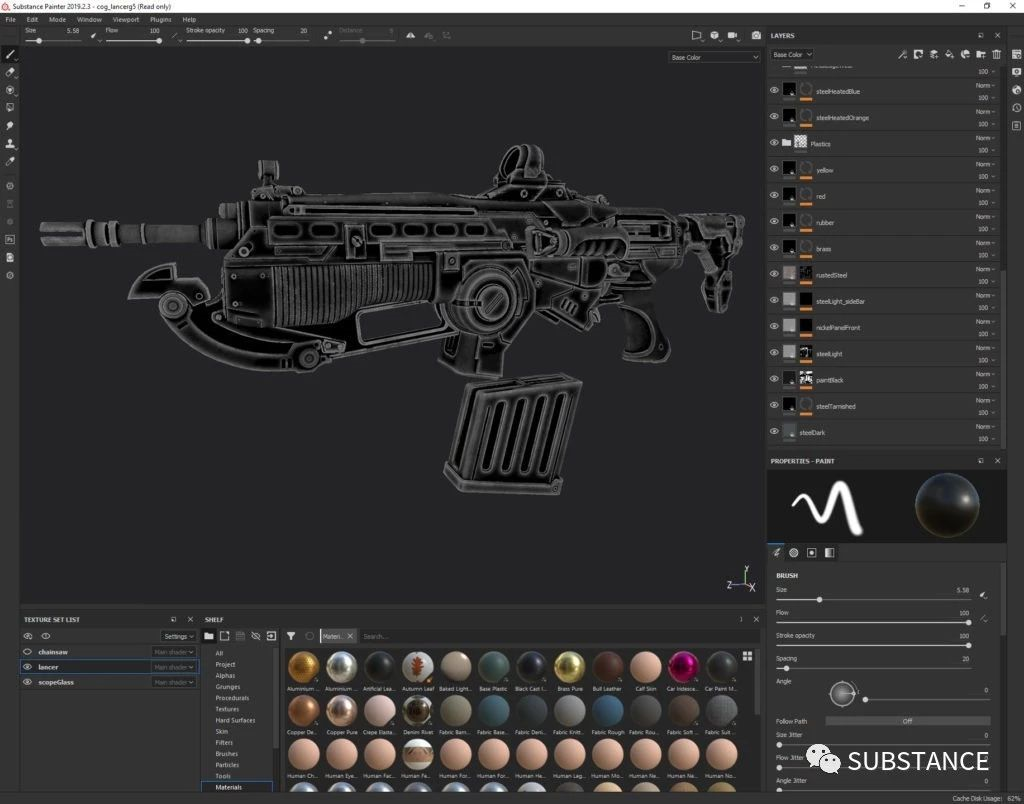Open blend mode dropdown for red layer
This screenshot has width=1024, height=804.
(x=985, y=191)
